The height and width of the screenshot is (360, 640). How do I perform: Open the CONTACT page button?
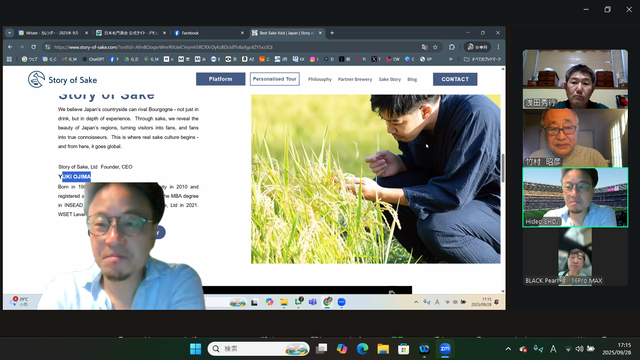(455, 79)
